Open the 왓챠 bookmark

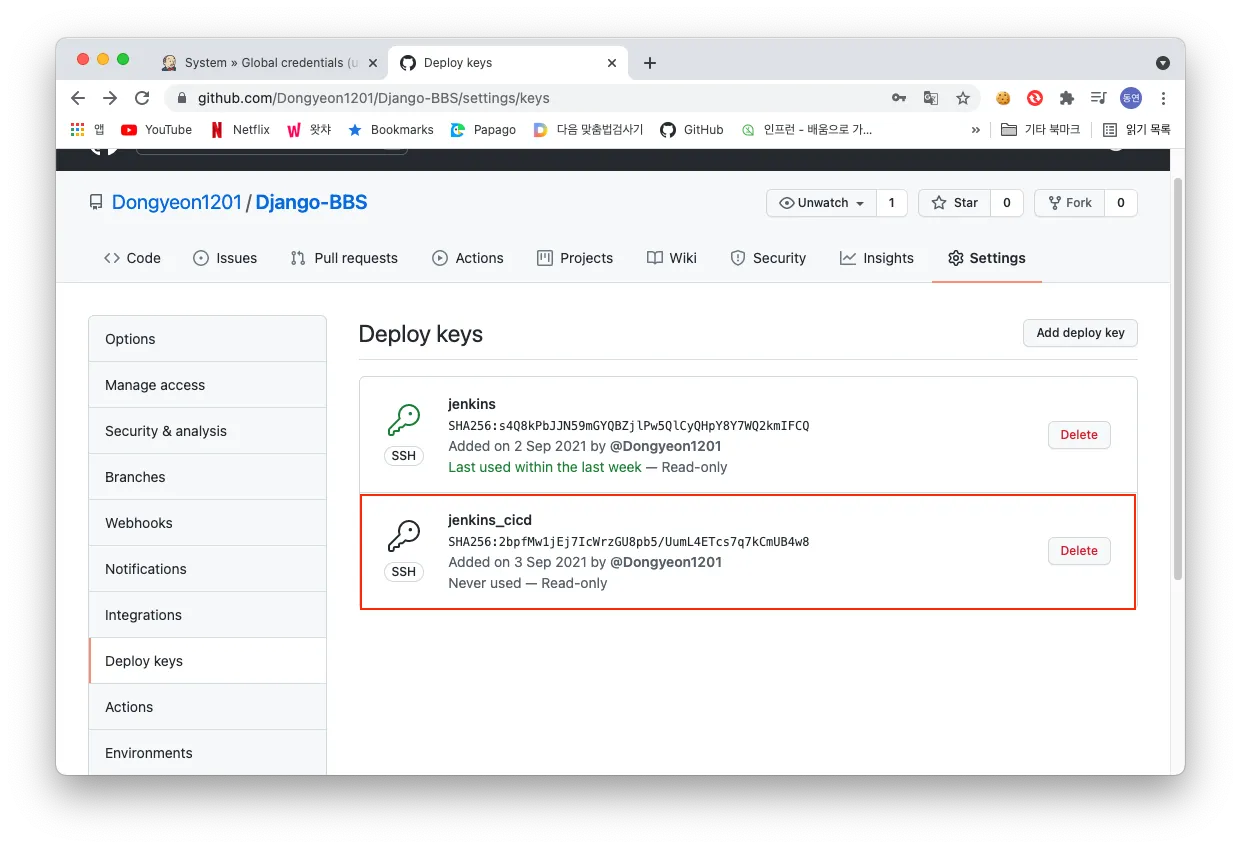coord(309,130)
